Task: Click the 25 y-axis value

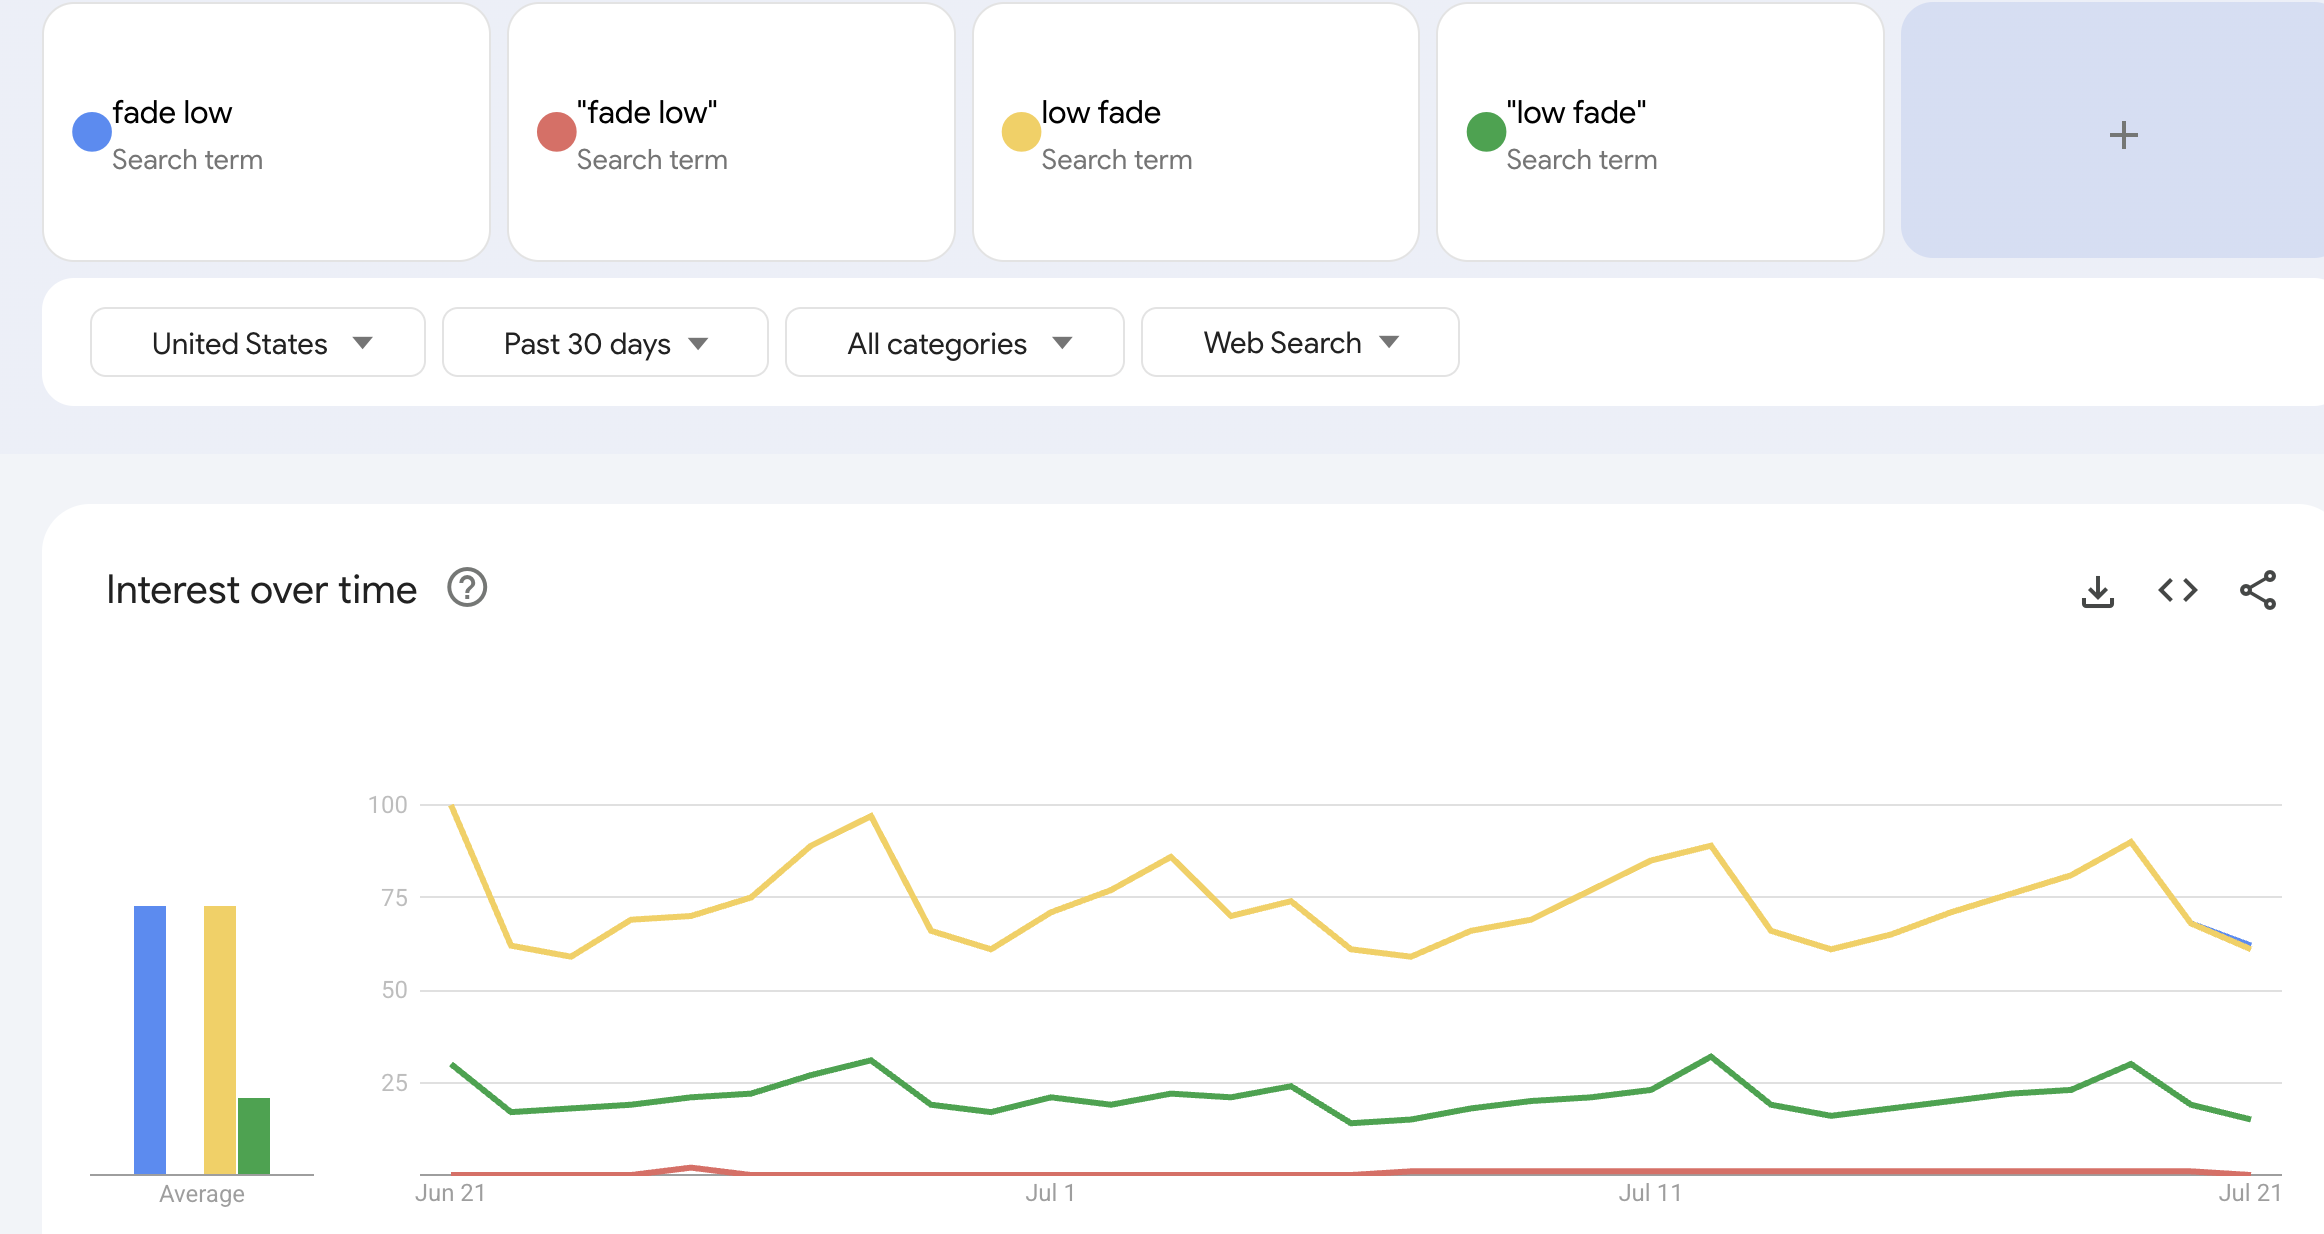Action: point(395,1083)
